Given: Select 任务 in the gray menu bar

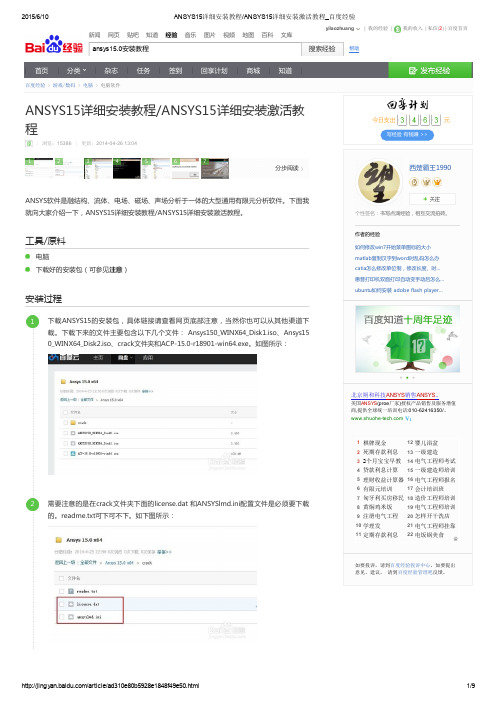Looking at the screenshot, I should 143,70.
